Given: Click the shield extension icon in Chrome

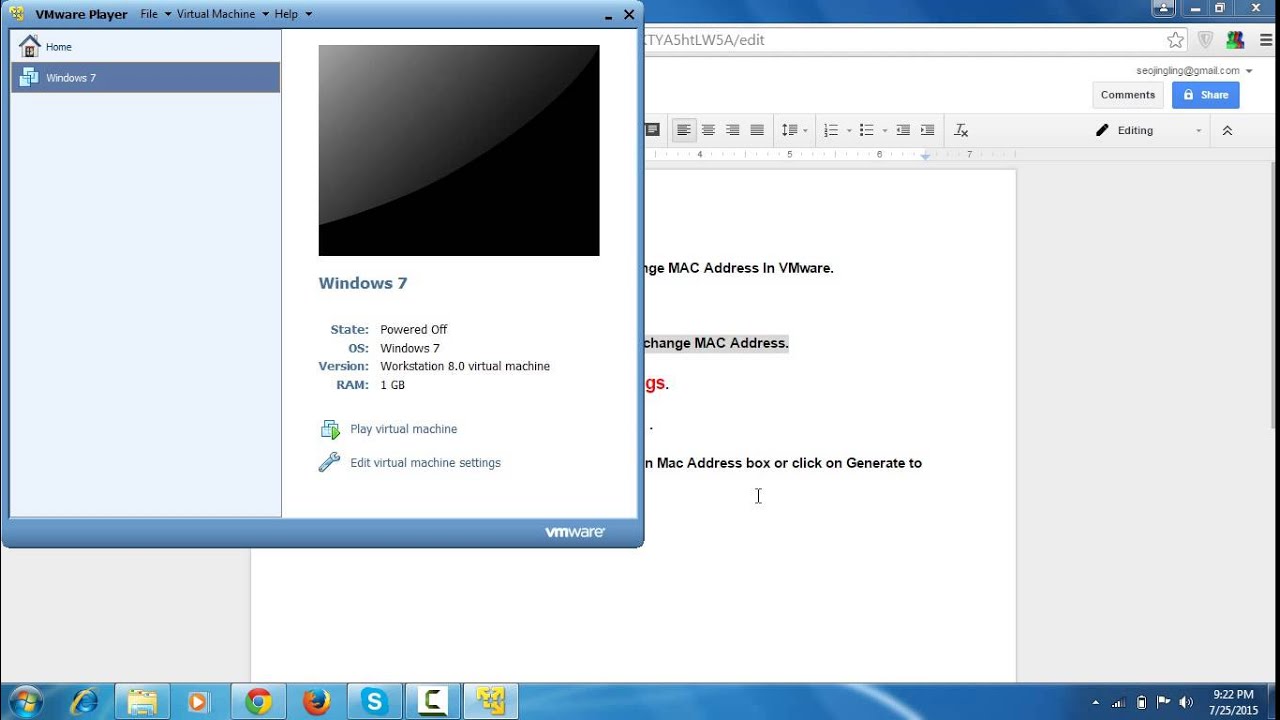Looking at the screenshot, I should tap(1206, 40).
